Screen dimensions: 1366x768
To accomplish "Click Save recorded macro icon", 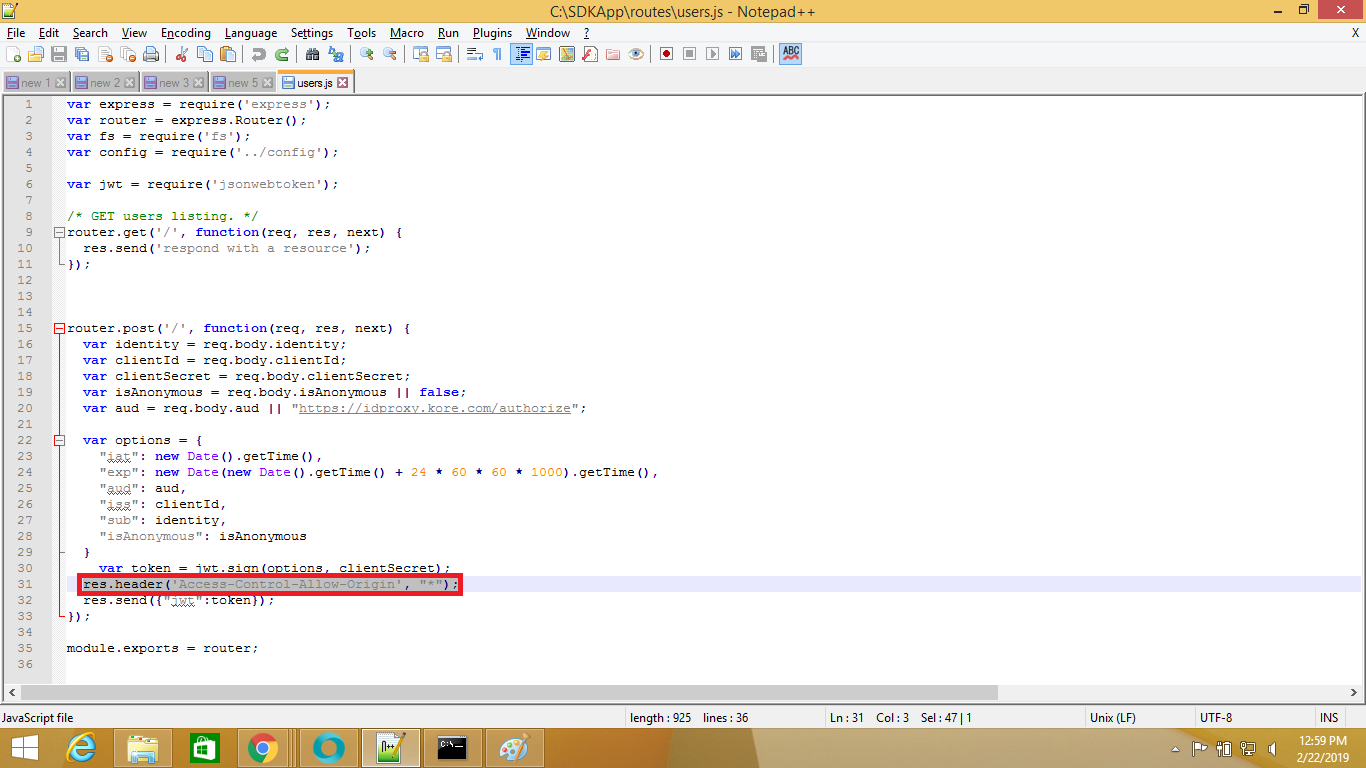I will click(758, 54).
